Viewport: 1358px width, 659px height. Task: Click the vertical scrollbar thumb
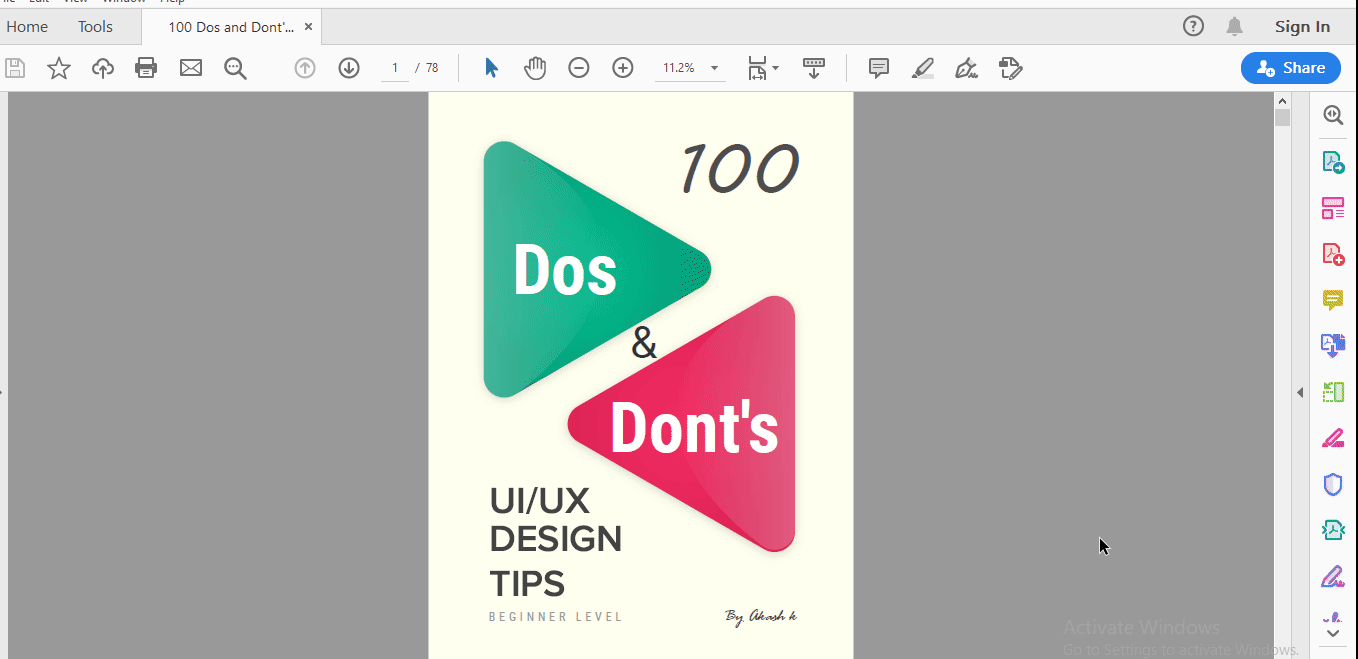coord(1282,117)
